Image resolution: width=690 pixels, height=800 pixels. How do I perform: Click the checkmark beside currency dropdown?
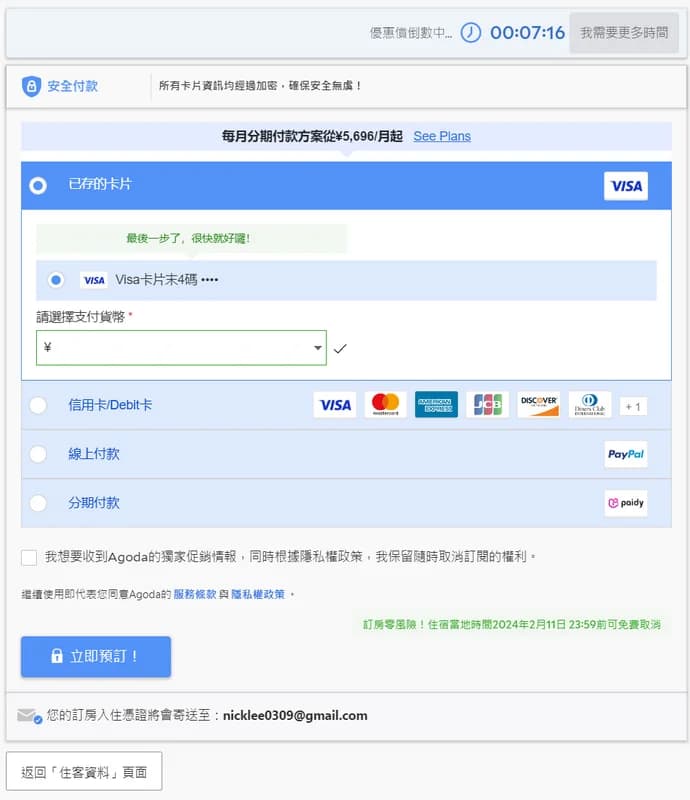(x=340, y=348)
